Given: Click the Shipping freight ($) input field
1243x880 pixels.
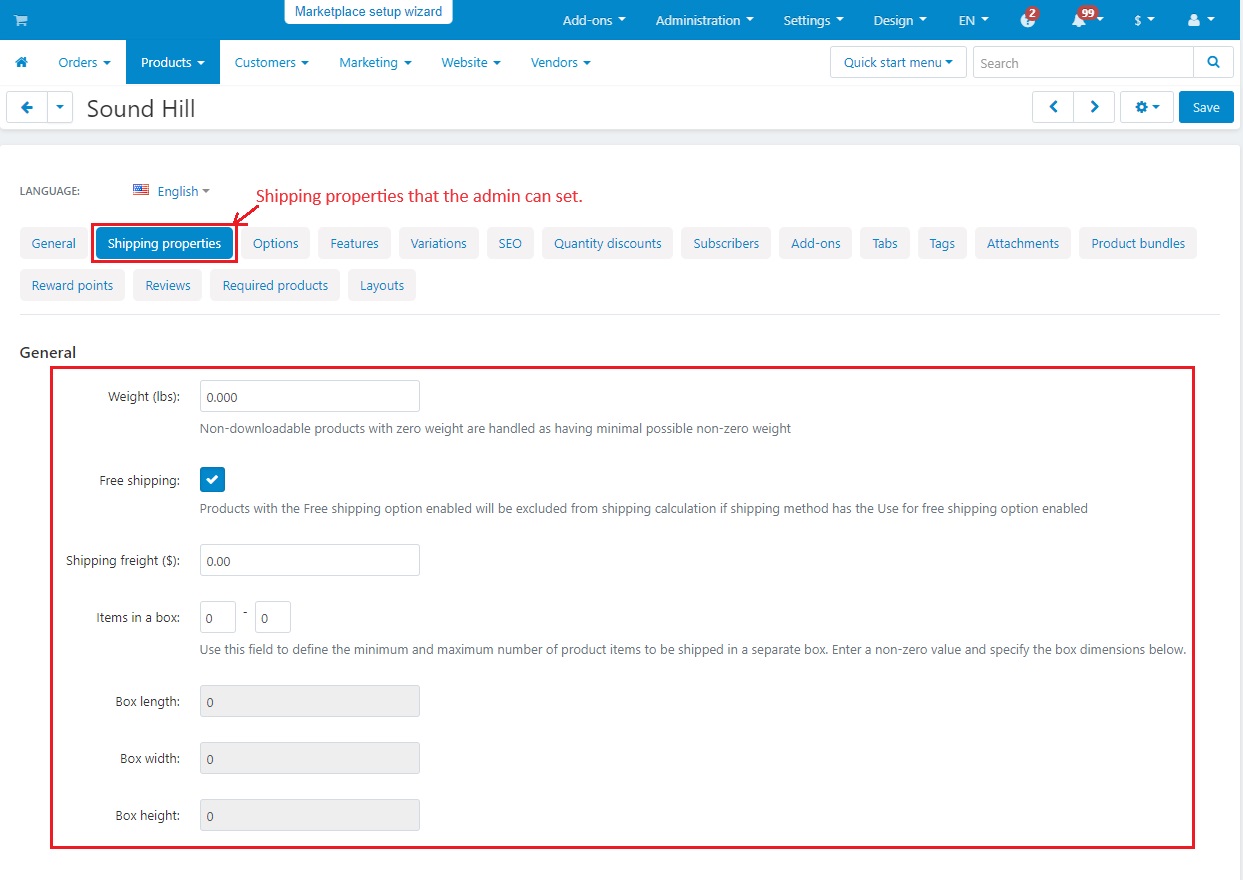Looking at the screenshot, I should click(x=310, y=560).
